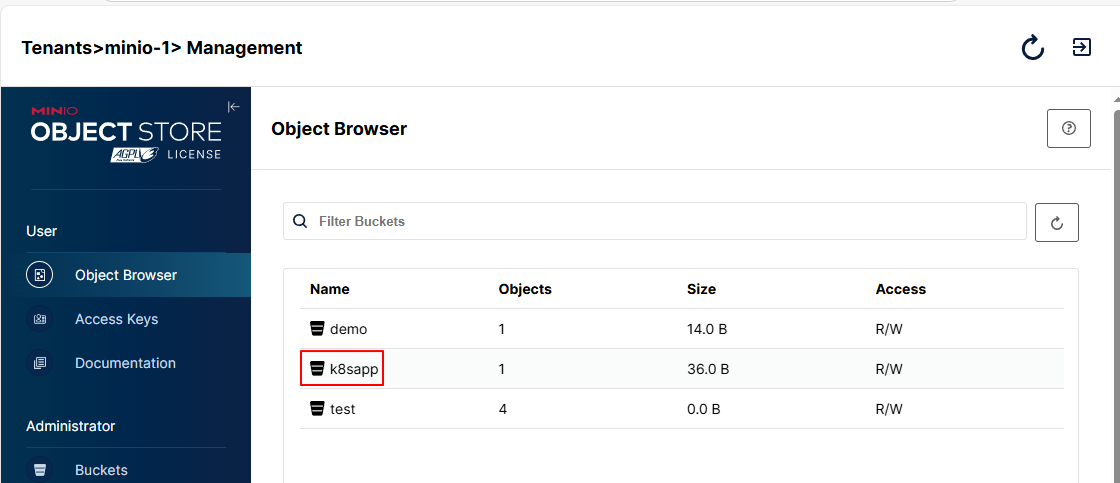Viewport: 1120px width, 483px height.
Task: Refresh bucket list next to filter box
Action: [1057, 222]
